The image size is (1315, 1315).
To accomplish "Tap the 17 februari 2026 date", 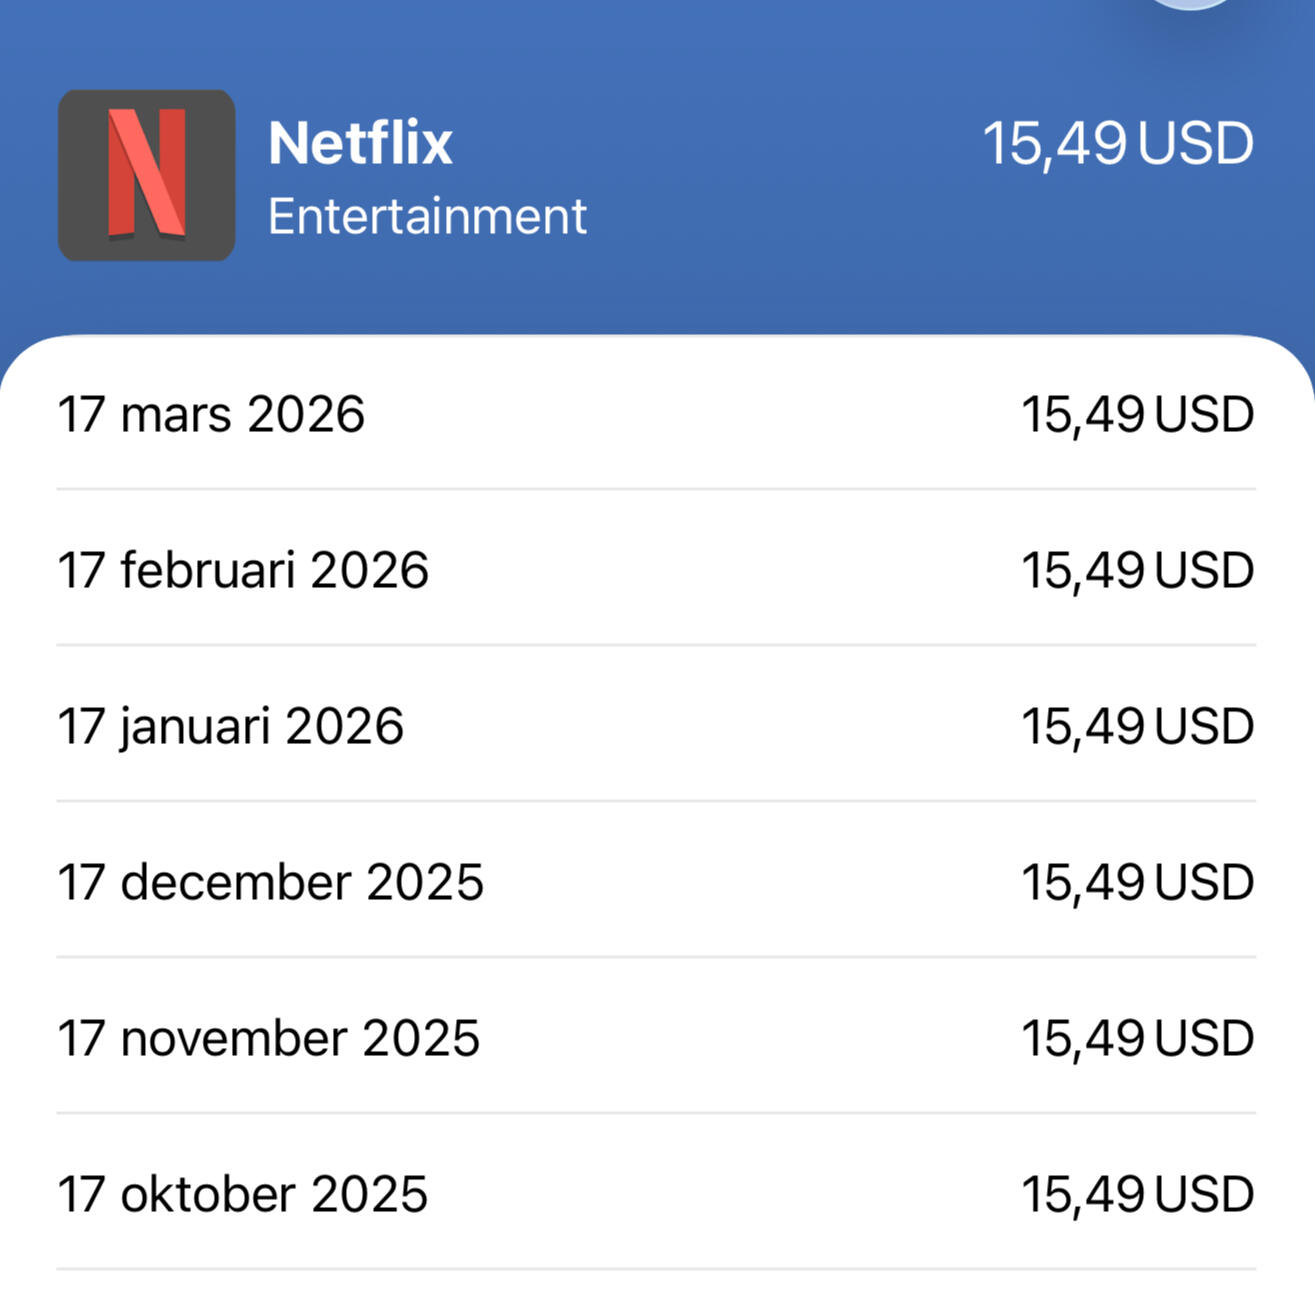I will (243, 570).
